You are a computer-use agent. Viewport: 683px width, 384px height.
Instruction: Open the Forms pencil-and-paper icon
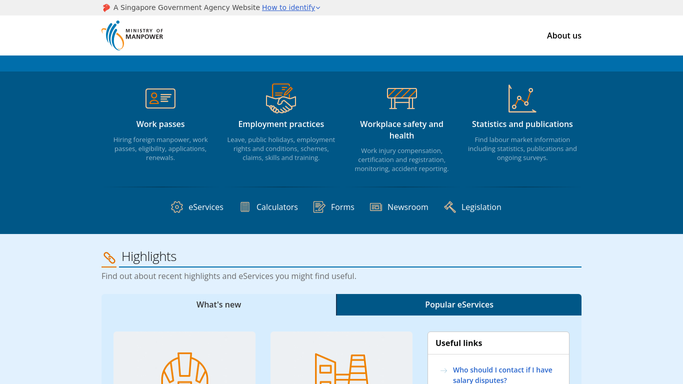(319, 207)
